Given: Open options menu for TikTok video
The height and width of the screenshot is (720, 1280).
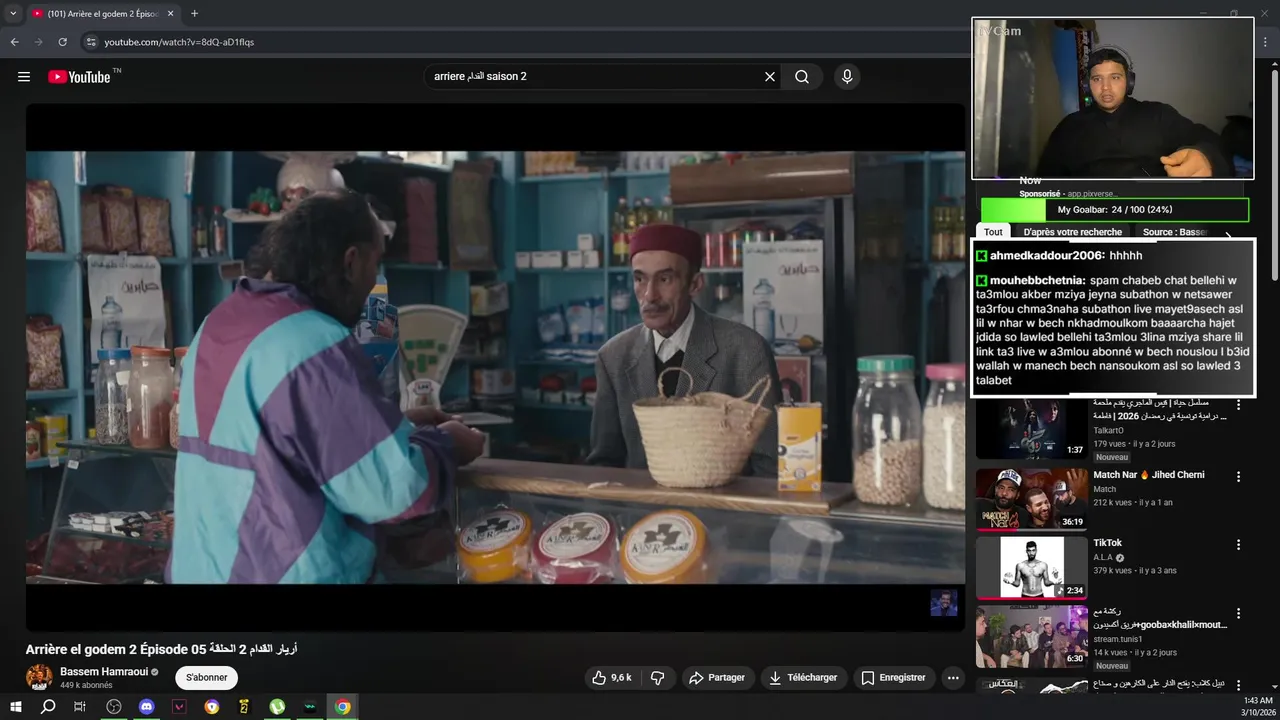Looking at the screenshot, I should tap(1238, 545).
